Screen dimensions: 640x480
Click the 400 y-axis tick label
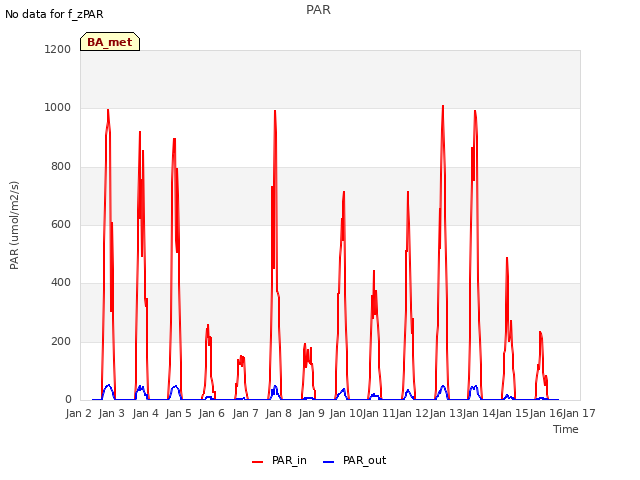[61, 282]
